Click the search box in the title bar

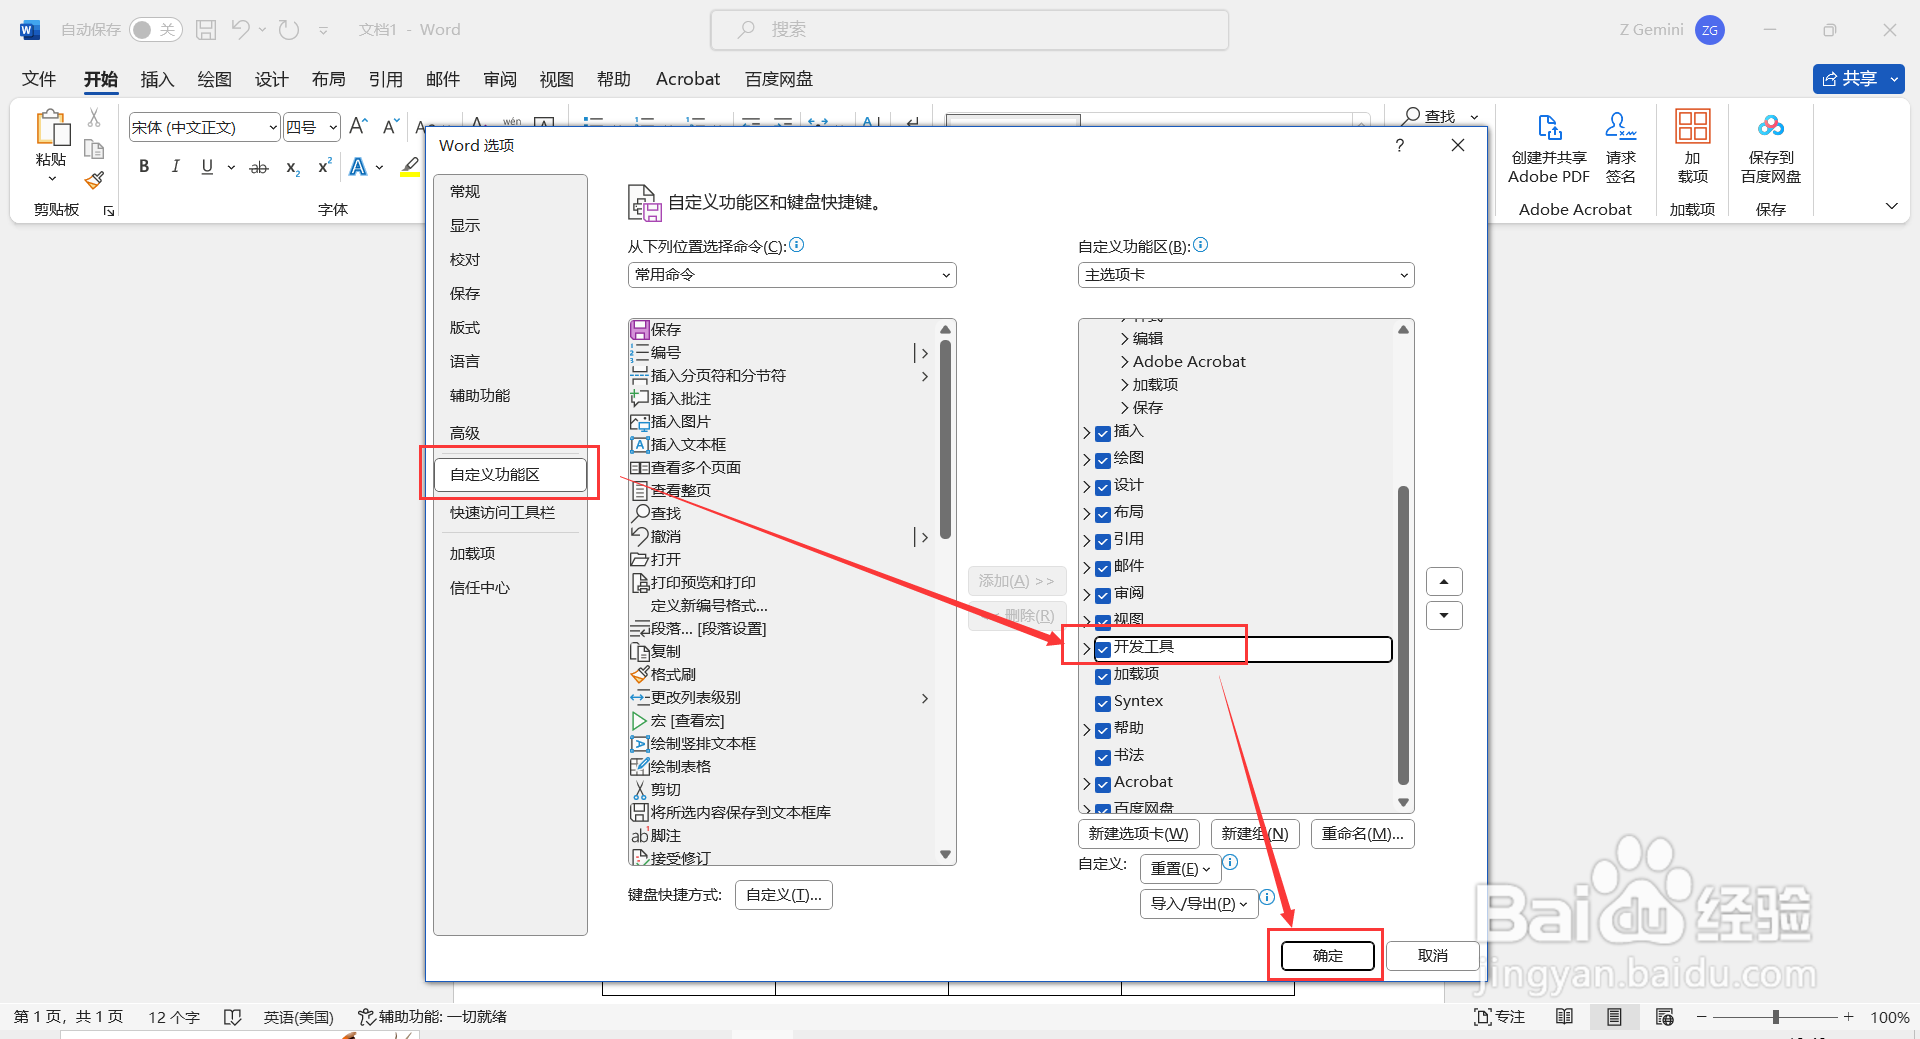(x=969, y=30)
